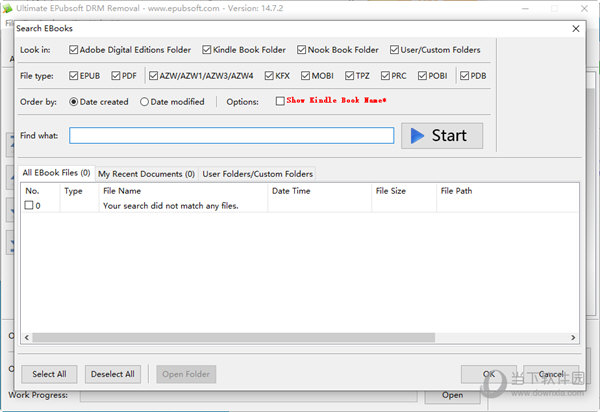Enable Show Kindle Book Name option
Image resolution: width=600 pixels, height=412 pixels.
coord(280,101)
